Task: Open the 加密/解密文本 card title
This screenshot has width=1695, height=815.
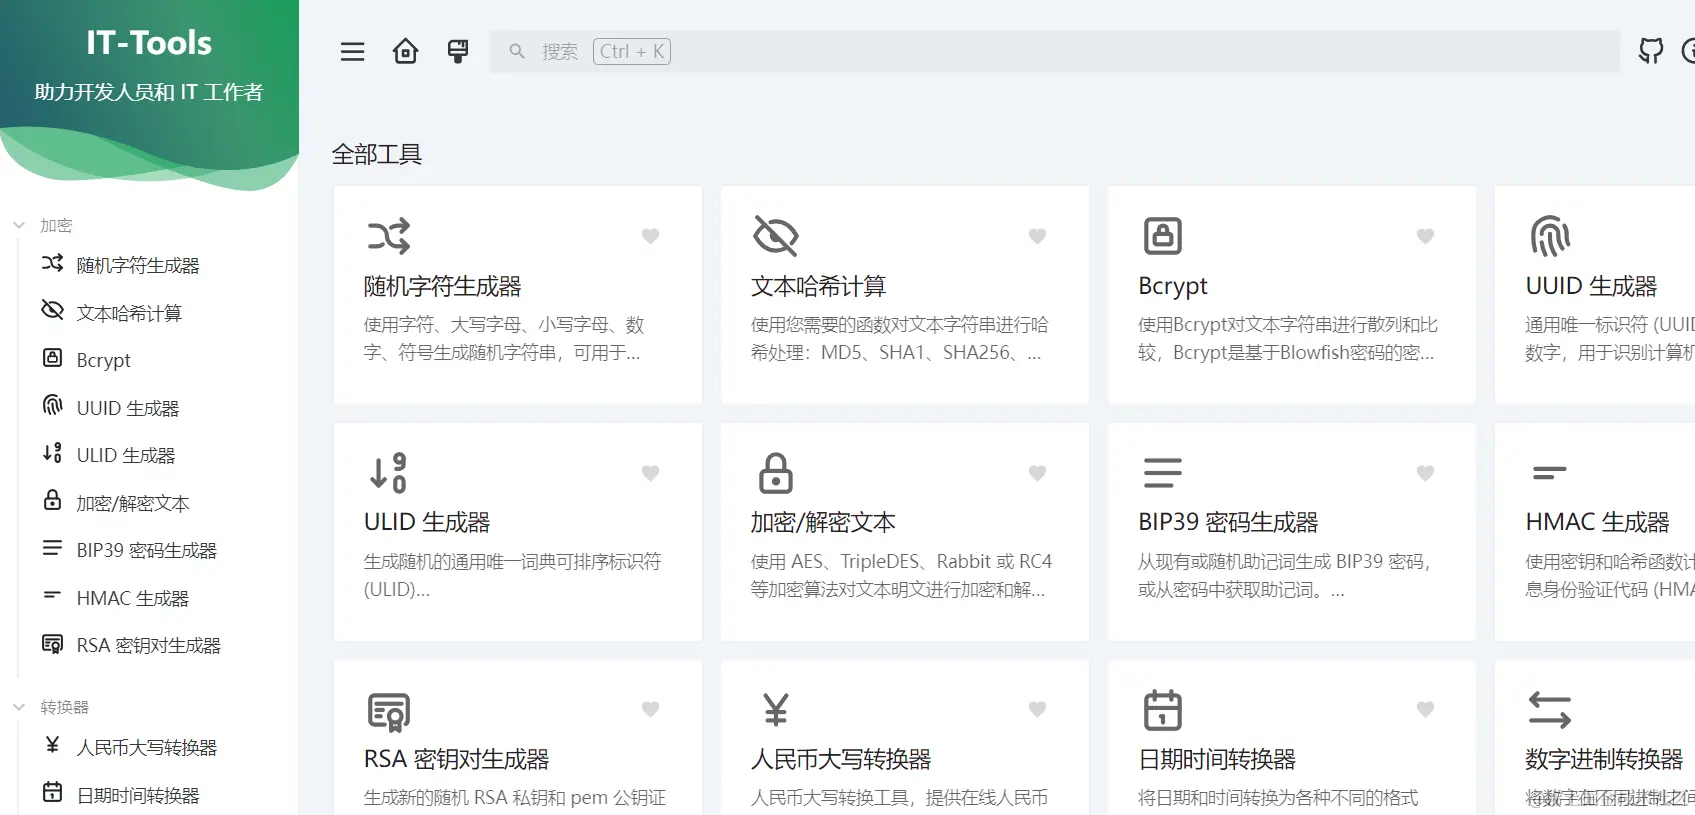Action: 823,522
